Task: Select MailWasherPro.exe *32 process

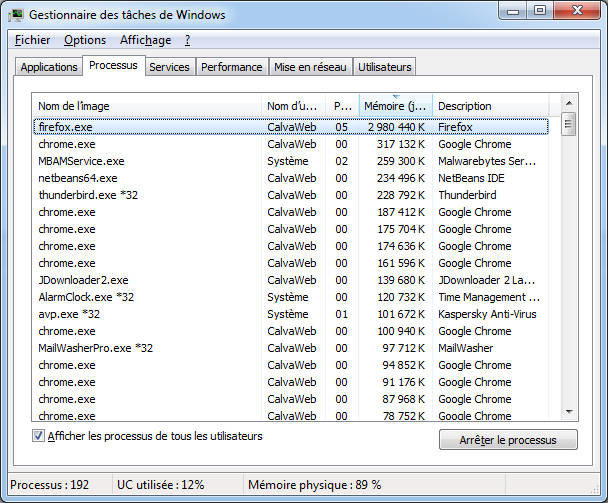Action: [x=291, y=348]
